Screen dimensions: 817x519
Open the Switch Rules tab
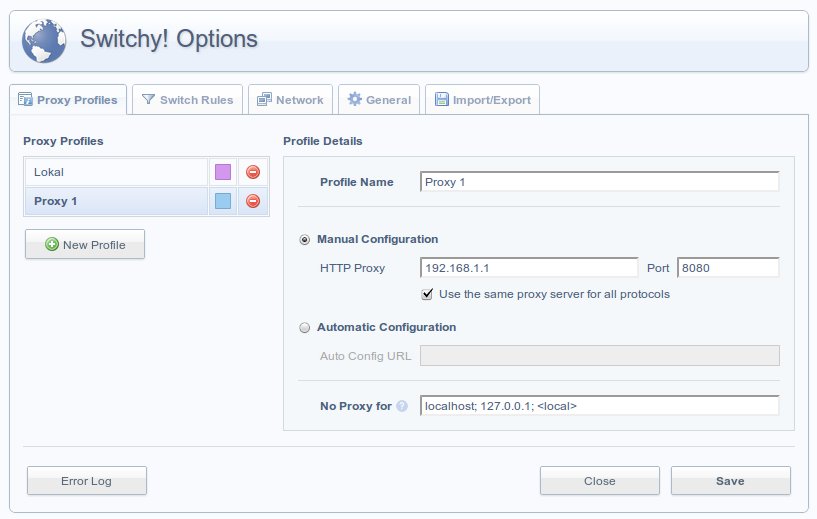pyautogui.click(x=187, y=100)
